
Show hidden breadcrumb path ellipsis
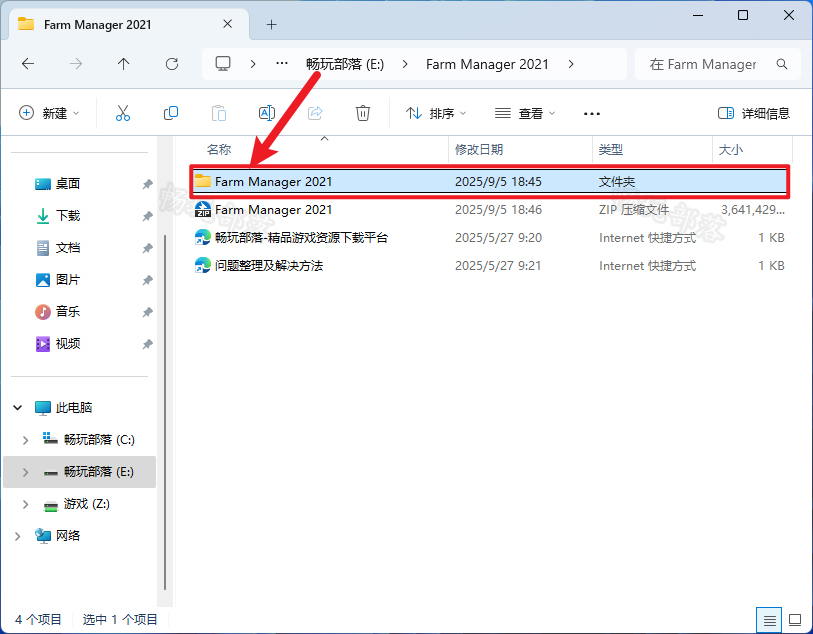(282, 64)
